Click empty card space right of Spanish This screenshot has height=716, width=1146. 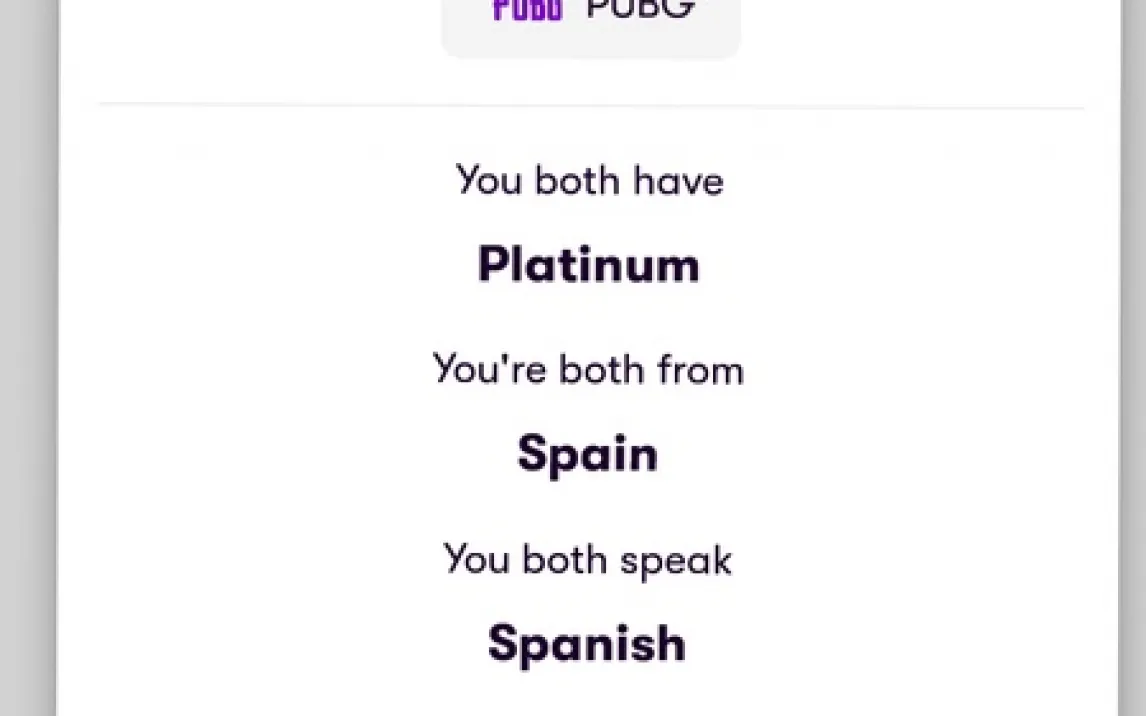(900, 643)
